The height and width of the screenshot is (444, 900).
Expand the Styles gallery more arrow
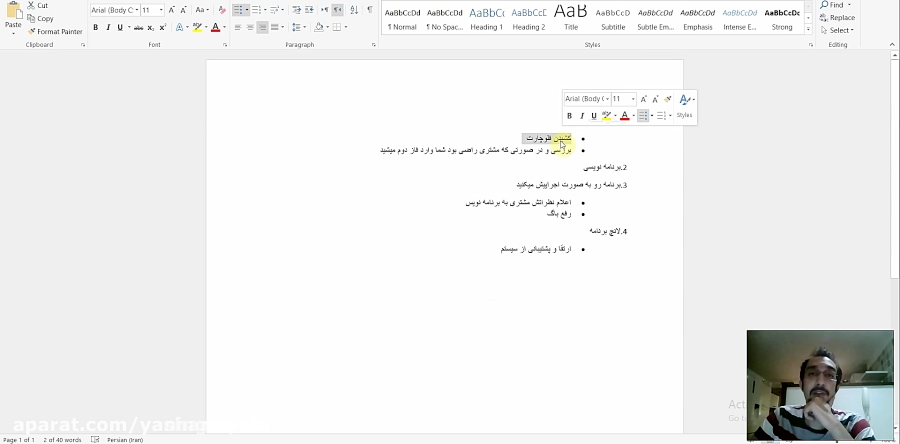click(x=809, y=29)
